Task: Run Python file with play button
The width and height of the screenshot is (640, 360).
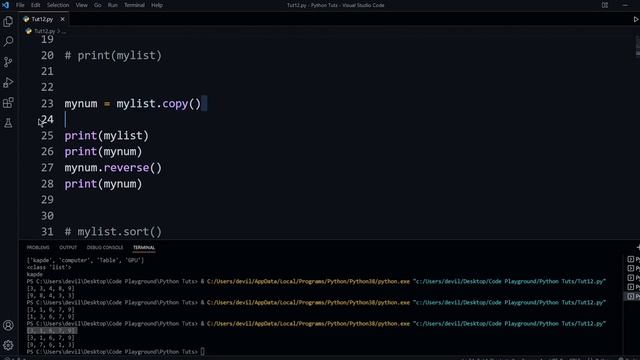Action: (636, 19)
